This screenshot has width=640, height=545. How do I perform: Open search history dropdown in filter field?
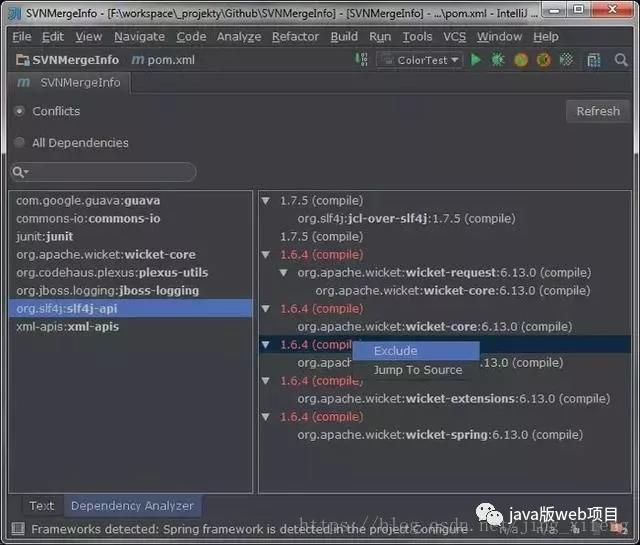click(x=20, y=172)
